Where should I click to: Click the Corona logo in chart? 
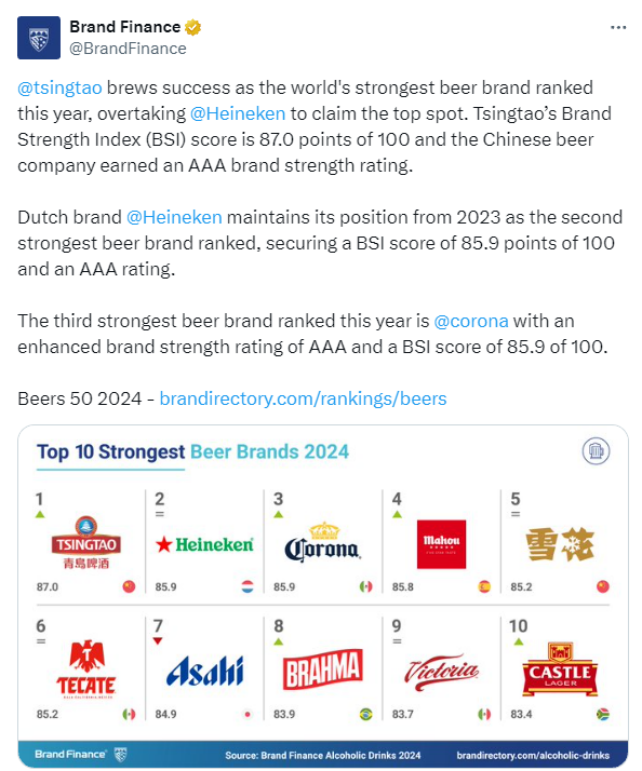pyautogui.click(x=323, y=543)
